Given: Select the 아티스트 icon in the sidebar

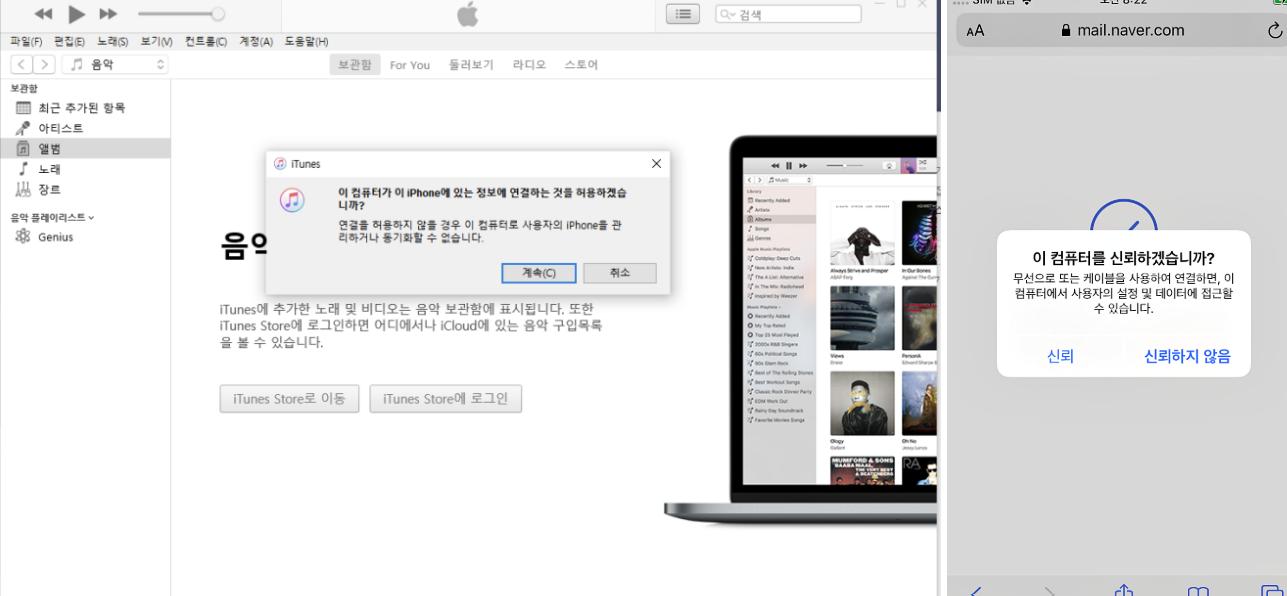Looking at the screenshot, I should (x=23, y=128).
